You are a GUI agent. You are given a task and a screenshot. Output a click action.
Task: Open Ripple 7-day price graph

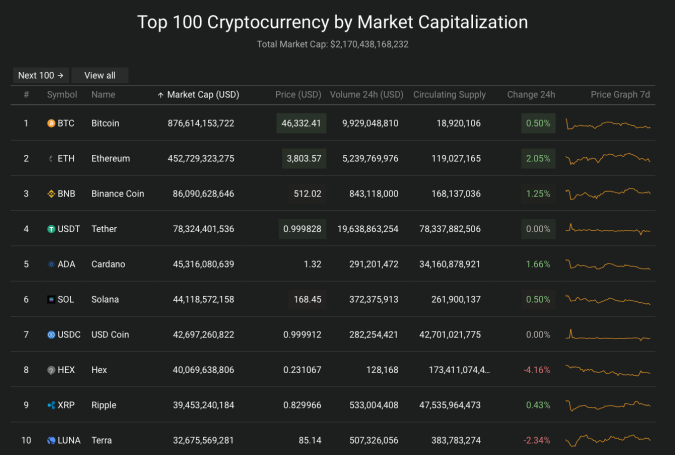pyautogui.click(x=608, y=405)
